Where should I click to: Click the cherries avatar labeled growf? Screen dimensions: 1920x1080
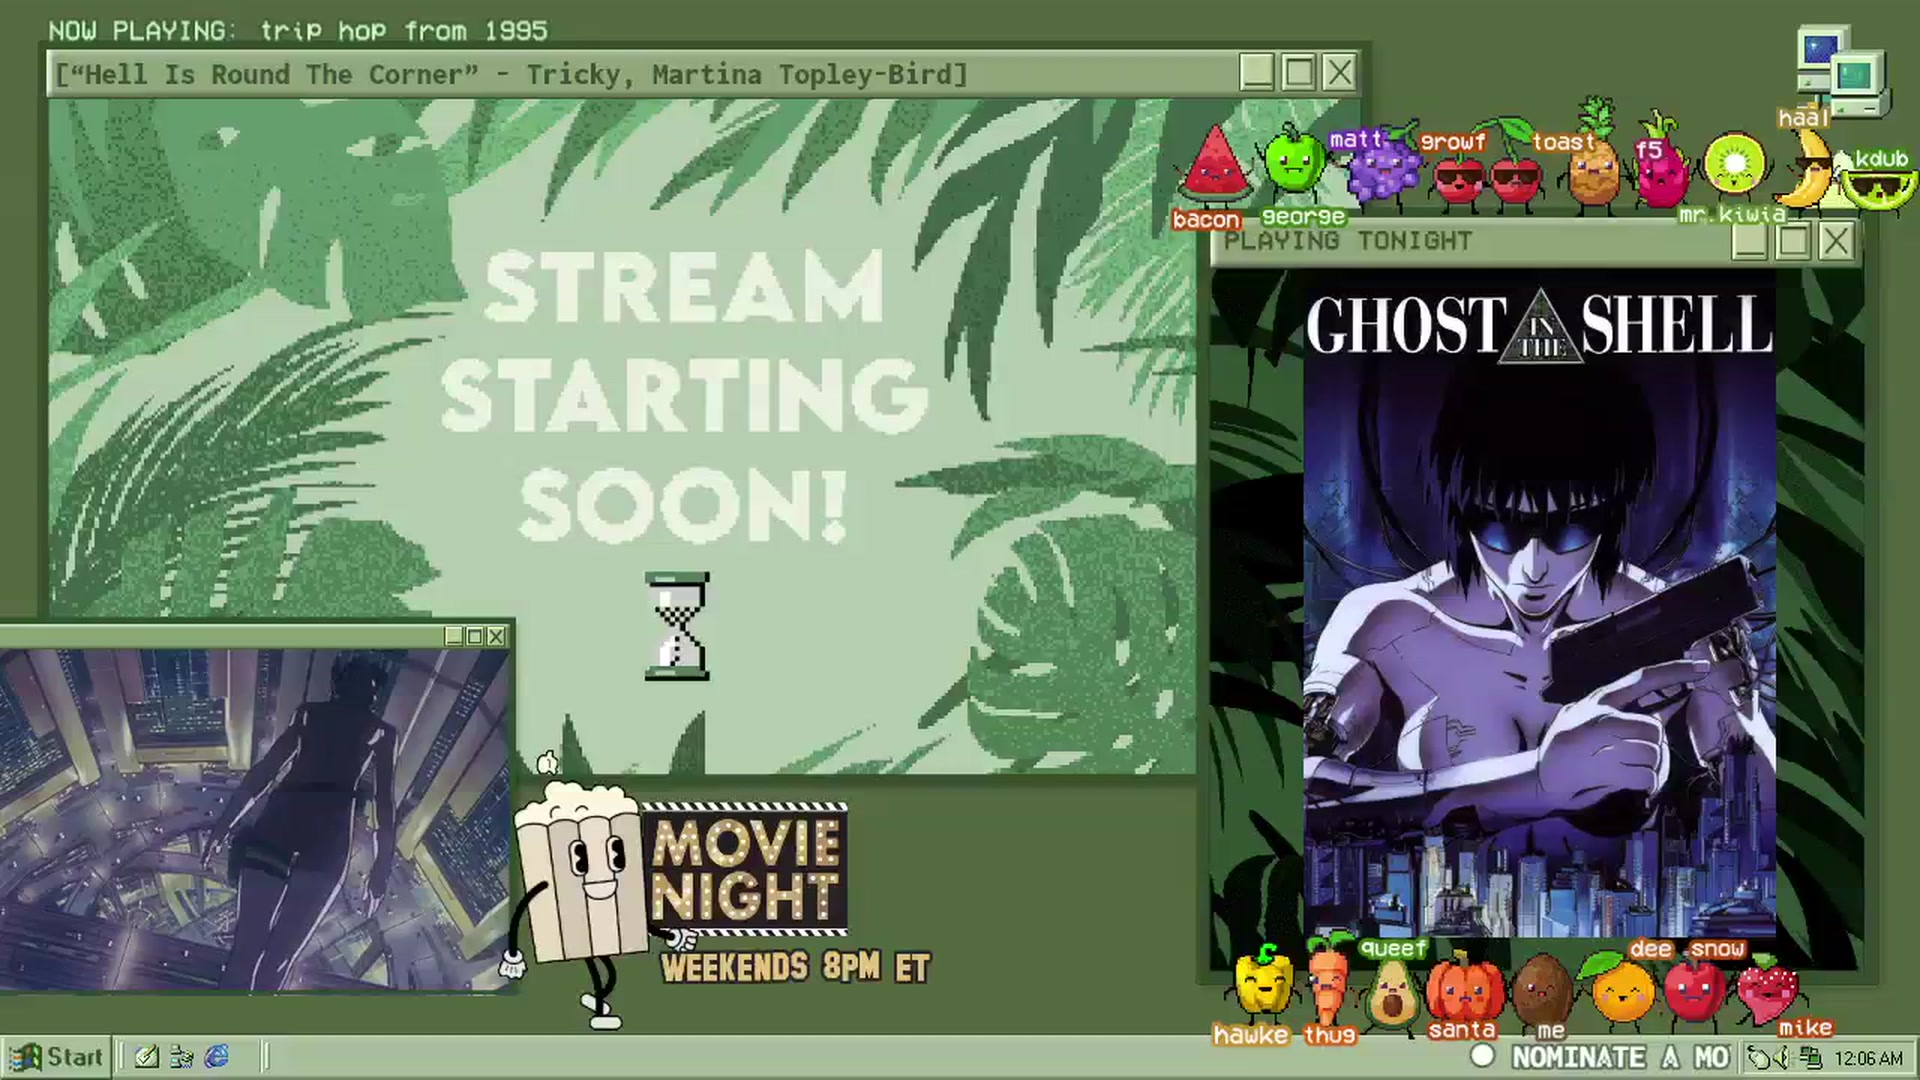click(1487, 170)
